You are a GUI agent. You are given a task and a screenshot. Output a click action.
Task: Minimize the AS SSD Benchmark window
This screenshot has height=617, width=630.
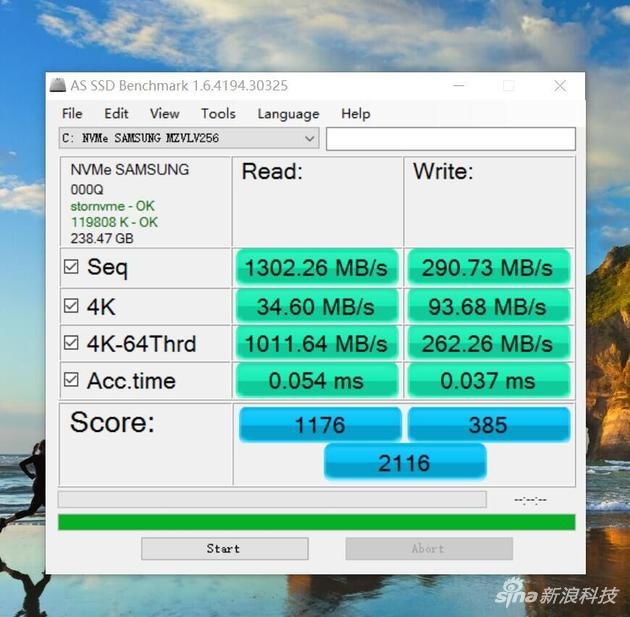[x=458, y=86]
